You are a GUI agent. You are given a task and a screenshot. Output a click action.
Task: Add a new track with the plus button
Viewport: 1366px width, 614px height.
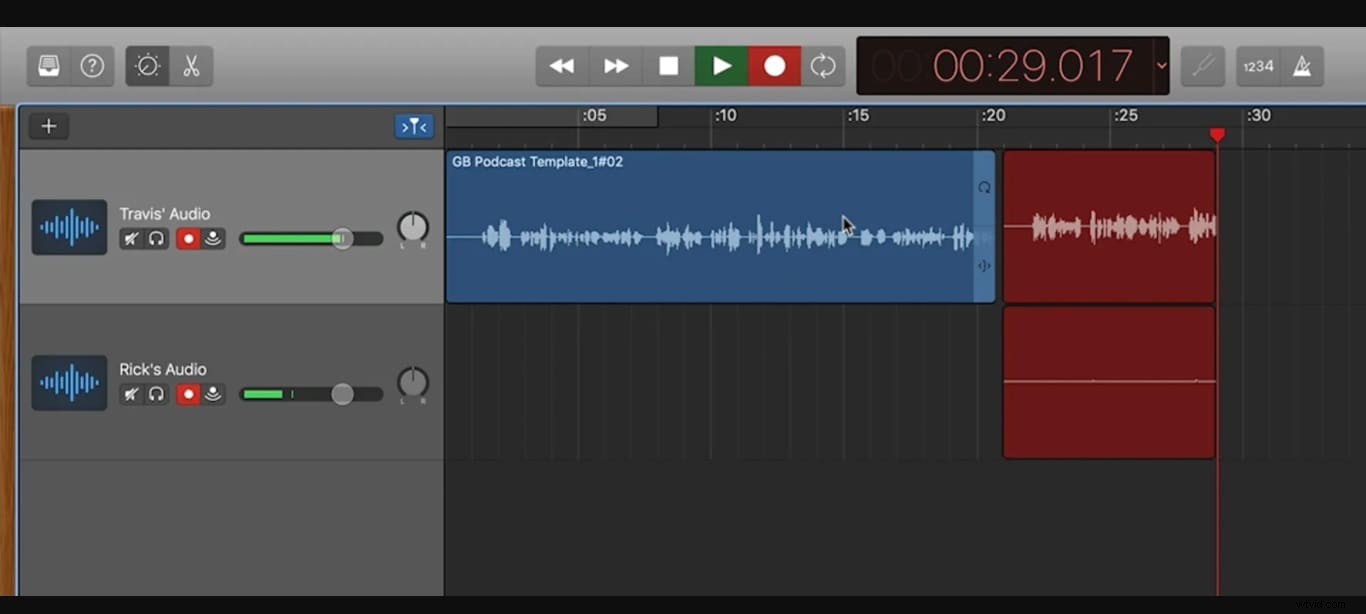[48, 126]
